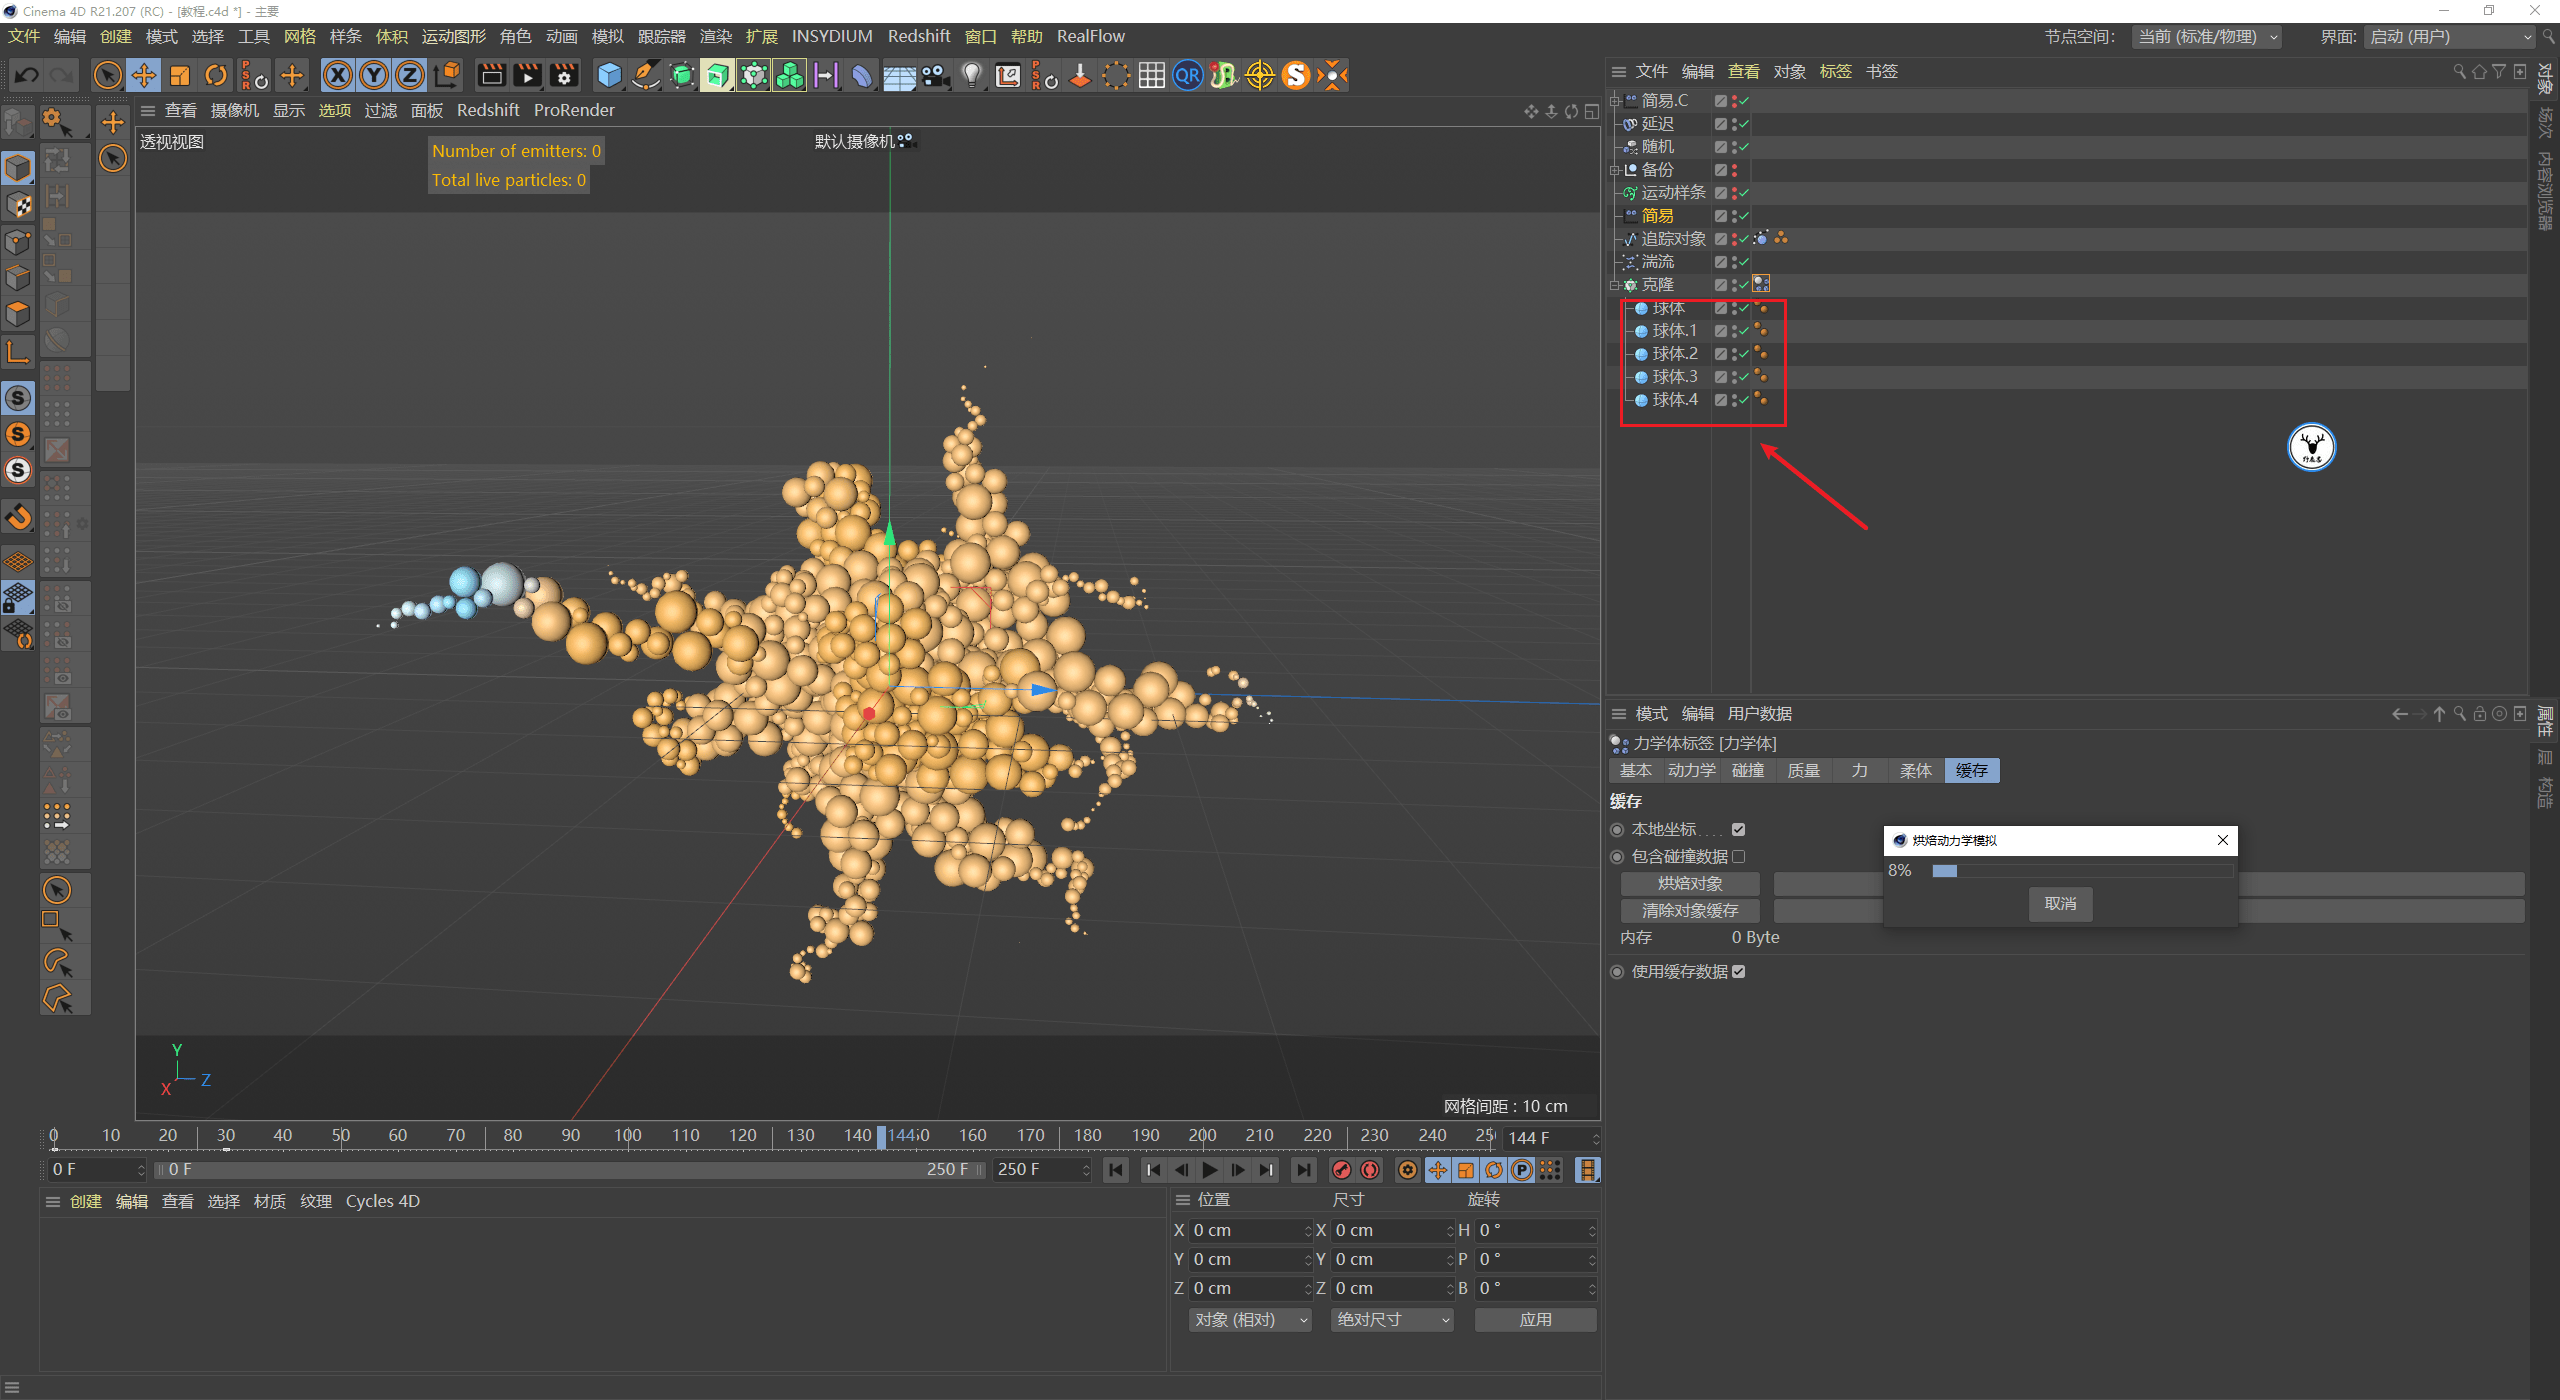Click the timeline scrubber at frame 144
This screenshot has width=2560, height=1400.
click(x=881, y=1137)
